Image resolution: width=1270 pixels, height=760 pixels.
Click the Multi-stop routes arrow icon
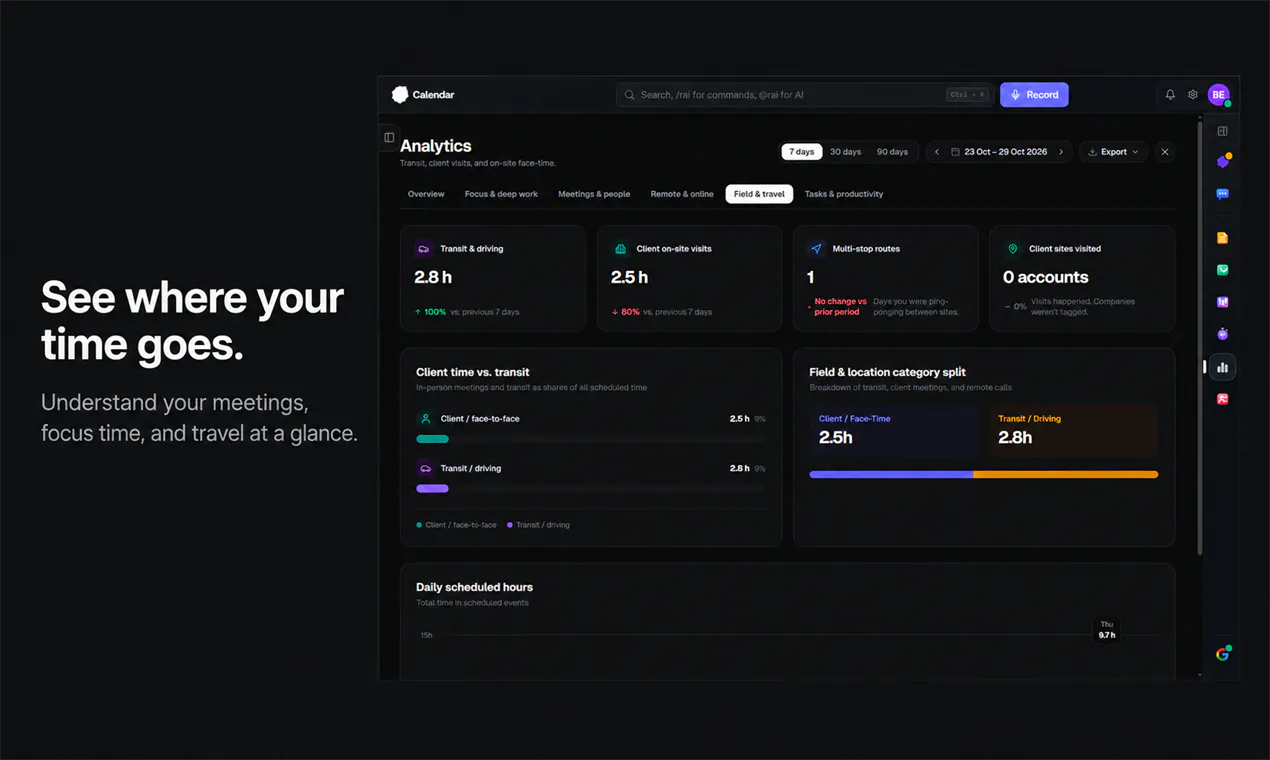pos(816,249)
